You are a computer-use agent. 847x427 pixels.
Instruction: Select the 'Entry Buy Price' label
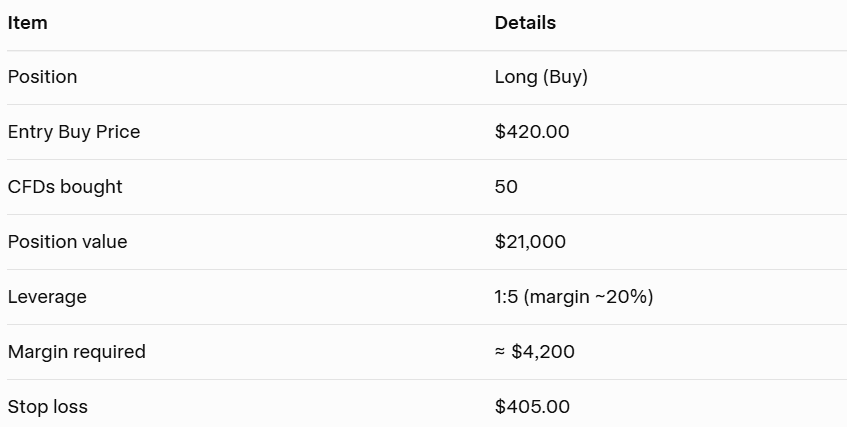tap(74, 132)
